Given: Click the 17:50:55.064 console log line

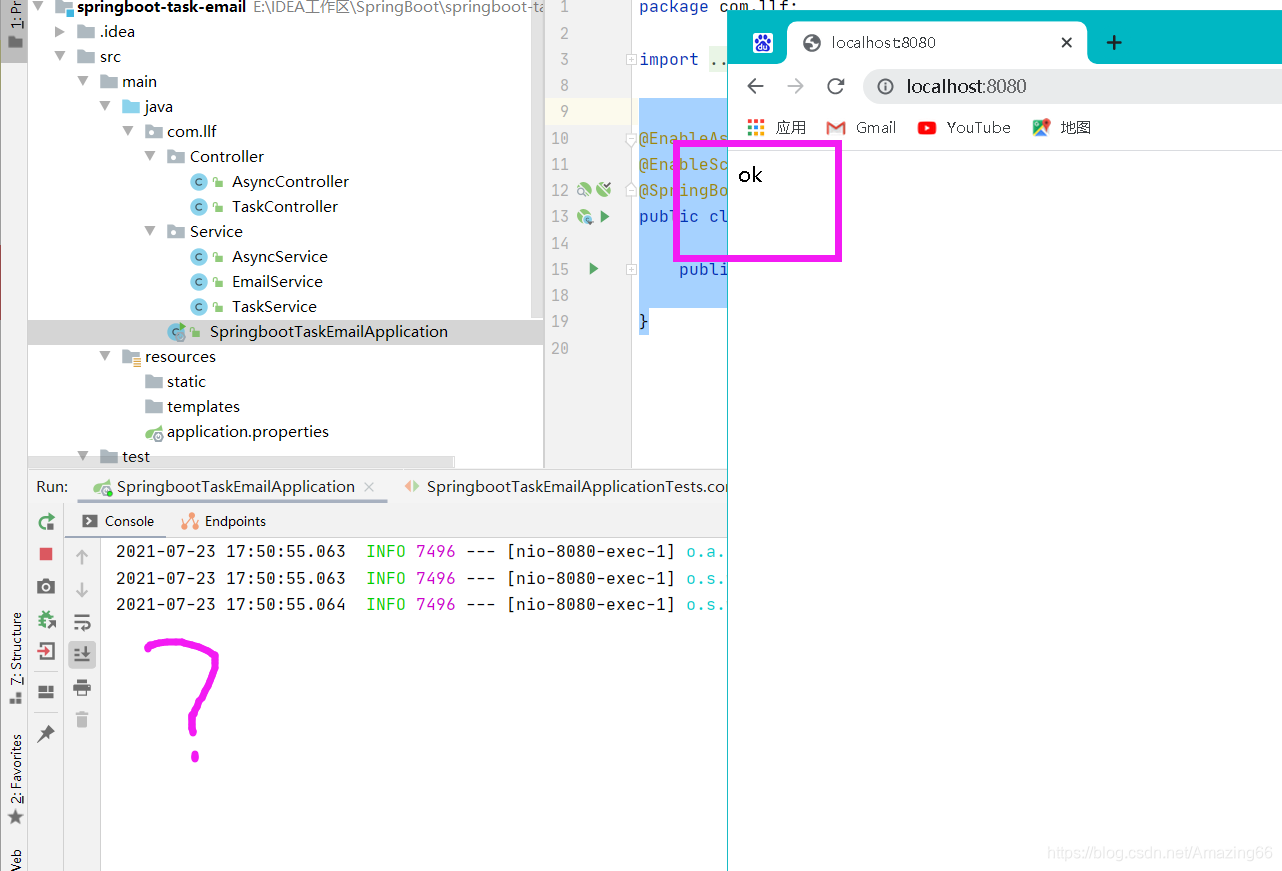Looking at the screenshot, I should click(x=420, y=604).
